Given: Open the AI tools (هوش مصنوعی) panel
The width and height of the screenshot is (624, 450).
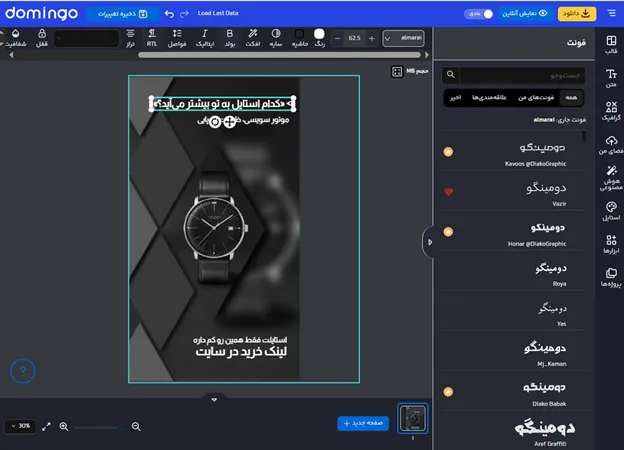Looking at the screenshot, I should click(611, 177).
